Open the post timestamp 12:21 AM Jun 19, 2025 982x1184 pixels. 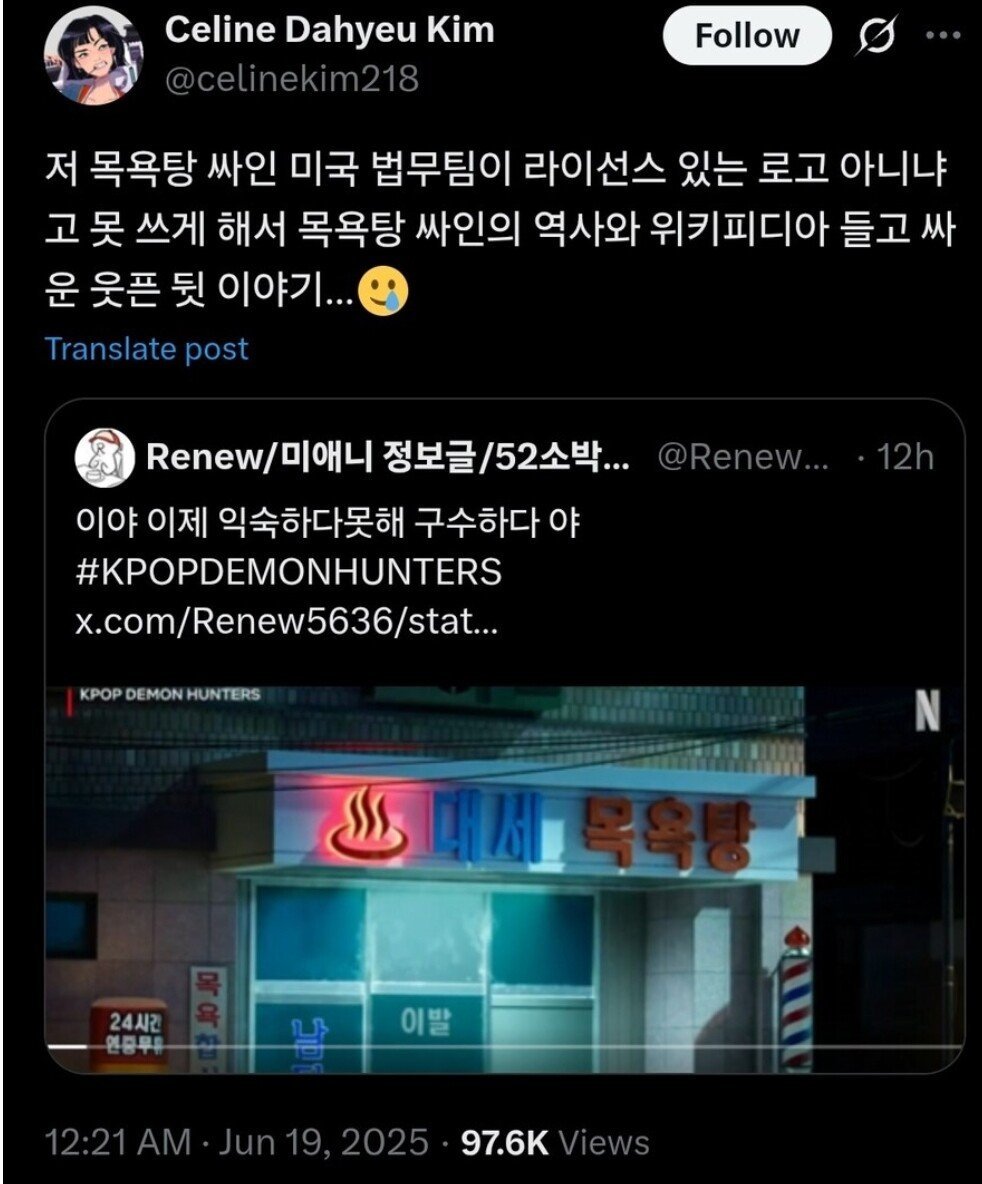(x=236, y=1142)
